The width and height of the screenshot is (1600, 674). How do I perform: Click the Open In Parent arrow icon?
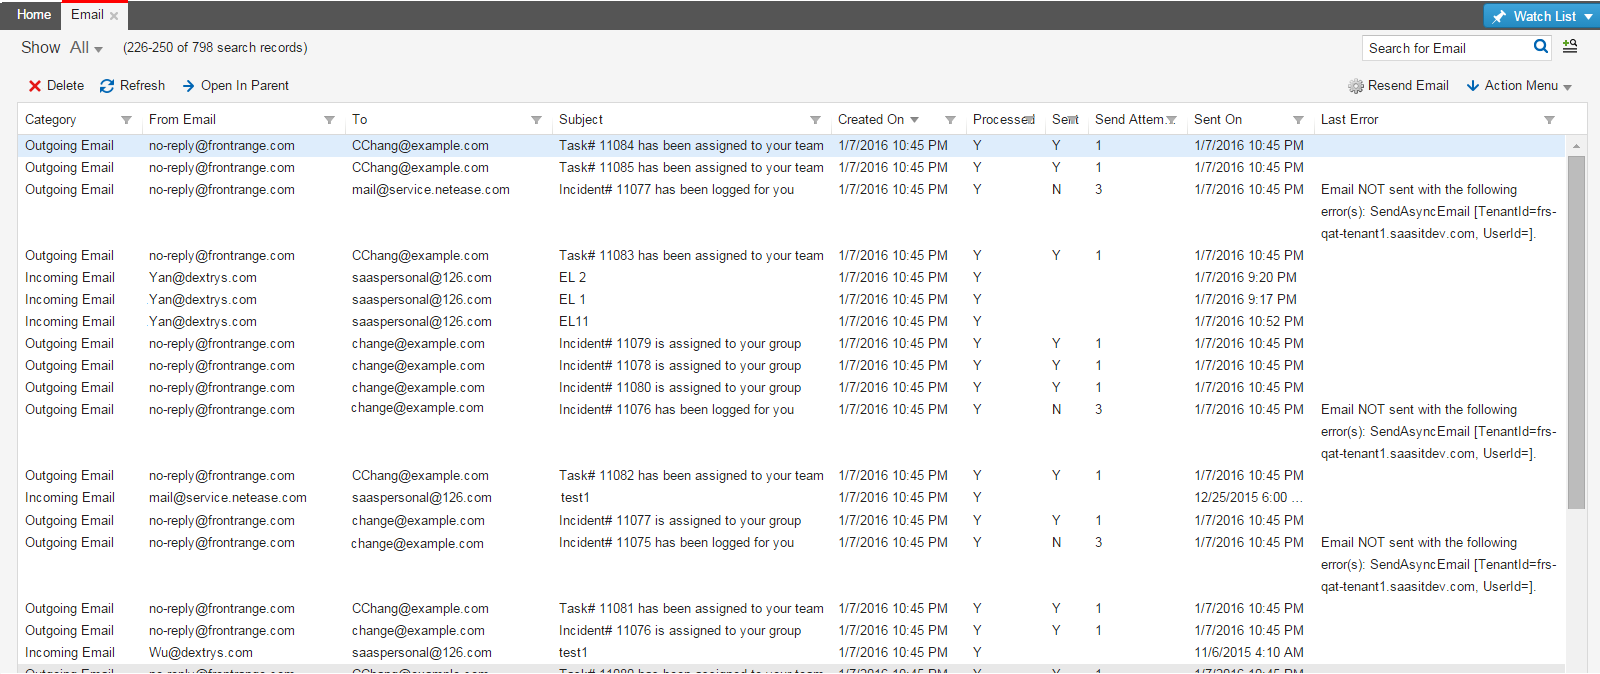[x=188, y=86]
